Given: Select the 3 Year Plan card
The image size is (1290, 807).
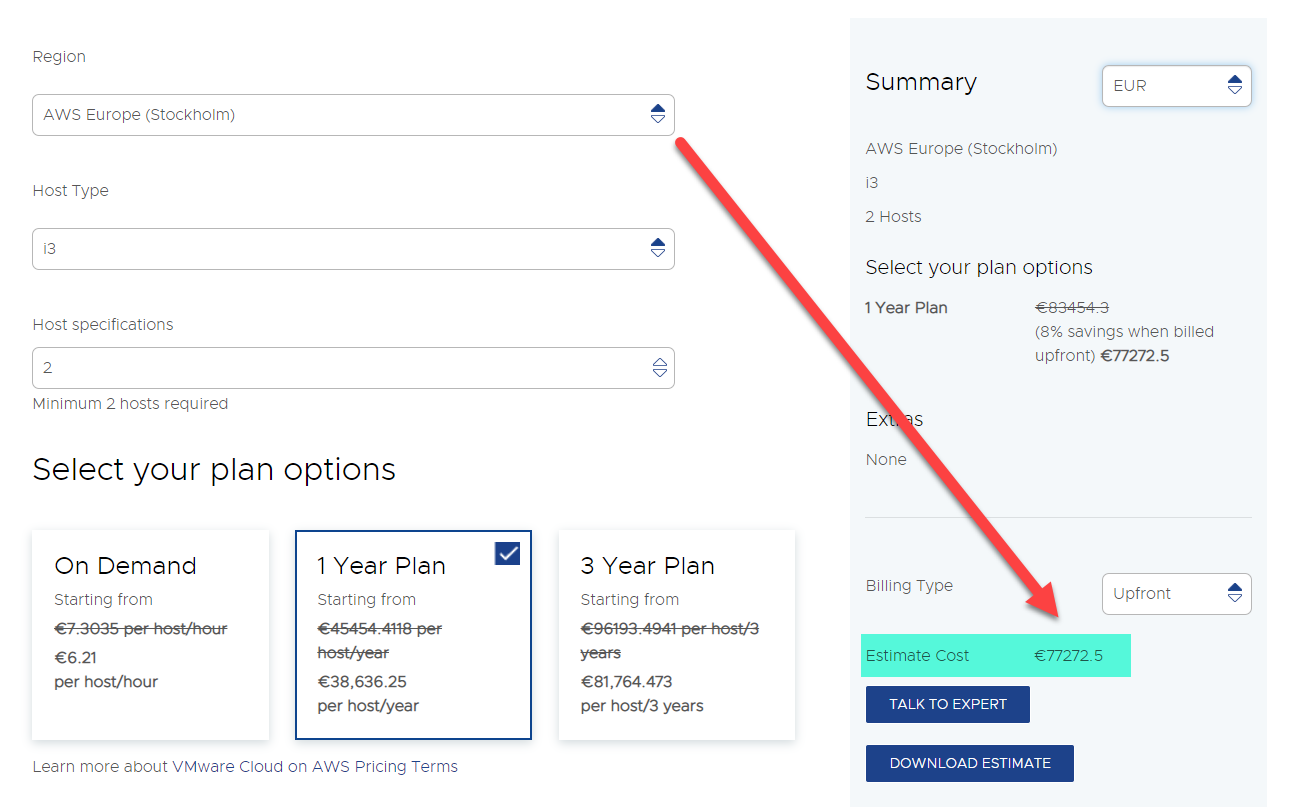Looking at the screenshot, I should (x=676, y=635).
